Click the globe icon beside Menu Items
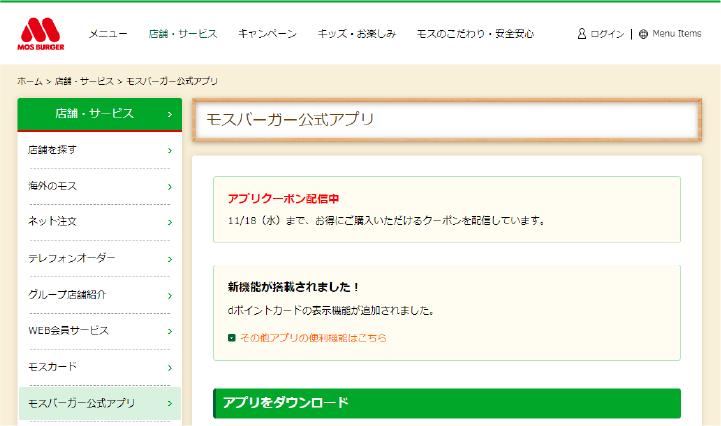 pyautogui.click(x=643, y=34)
